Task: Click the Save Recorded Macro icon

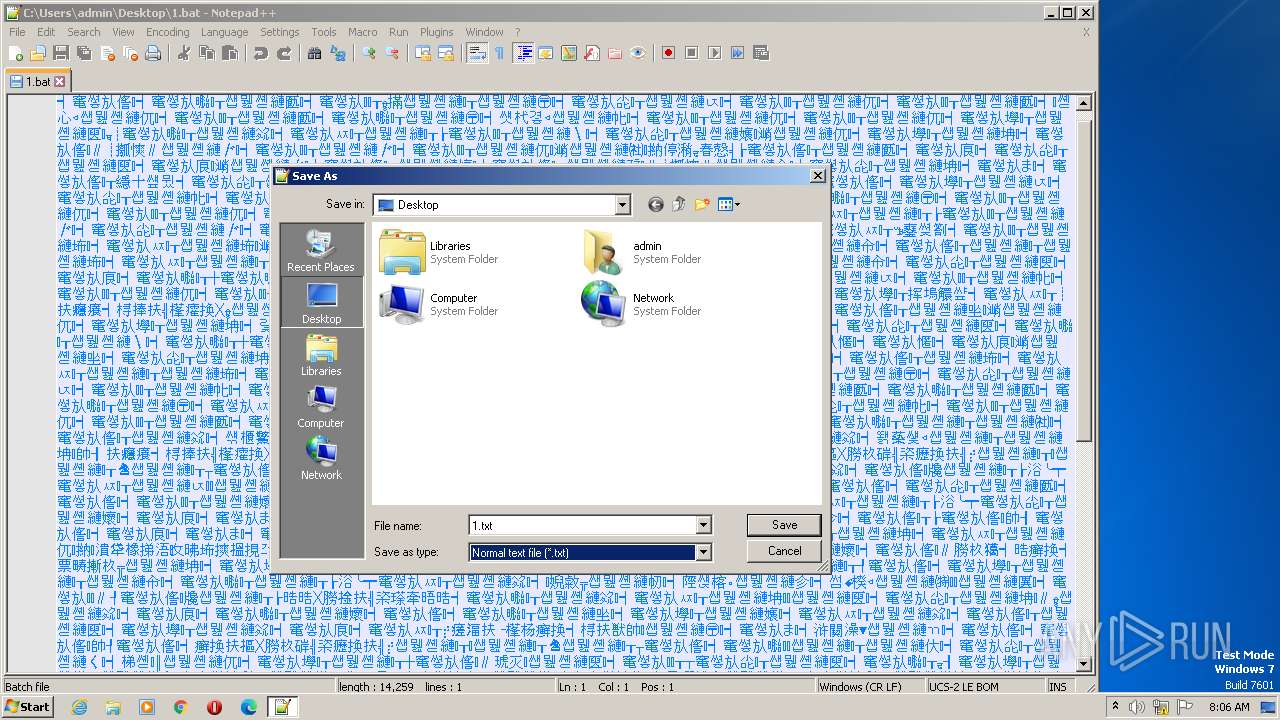Action: [x=760, y=53]
